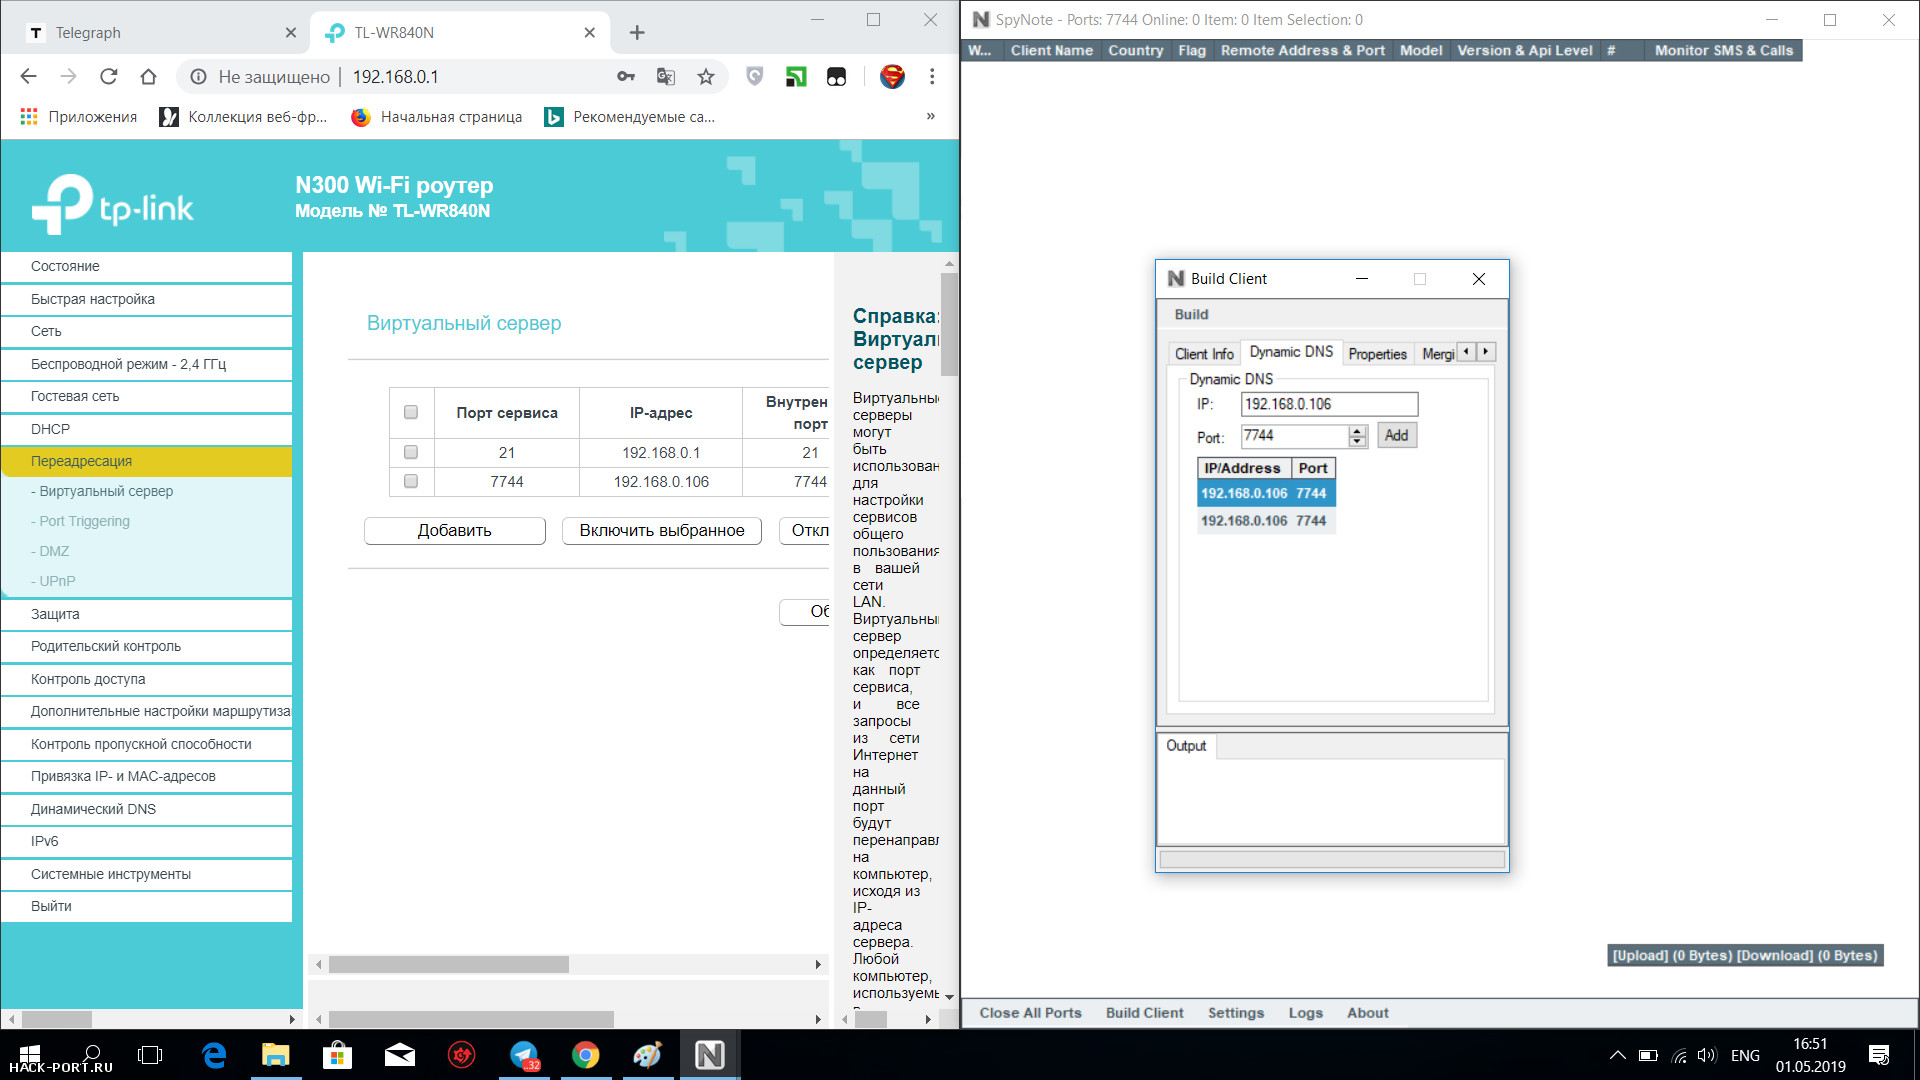The image size is (1920, 1080).
Task: Open Chrome home page icon
Action: tap(148, 76)
